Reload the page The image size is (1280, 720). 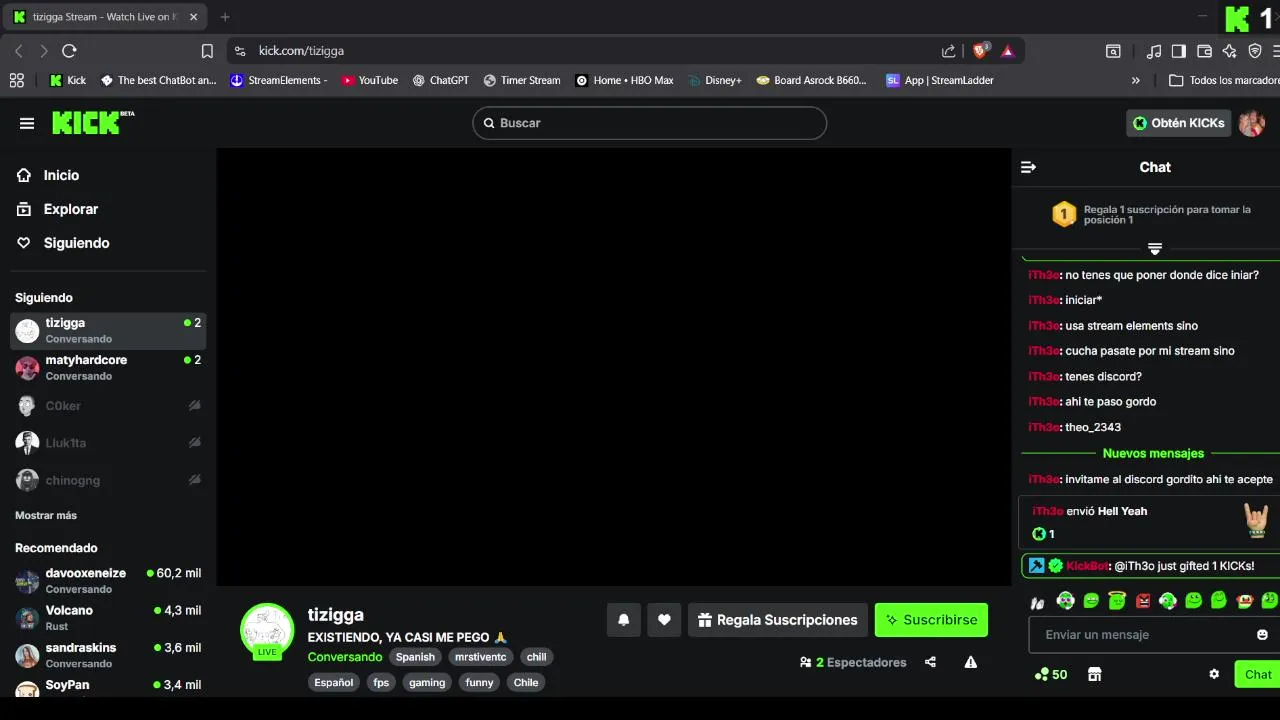[x=69, y=51]
